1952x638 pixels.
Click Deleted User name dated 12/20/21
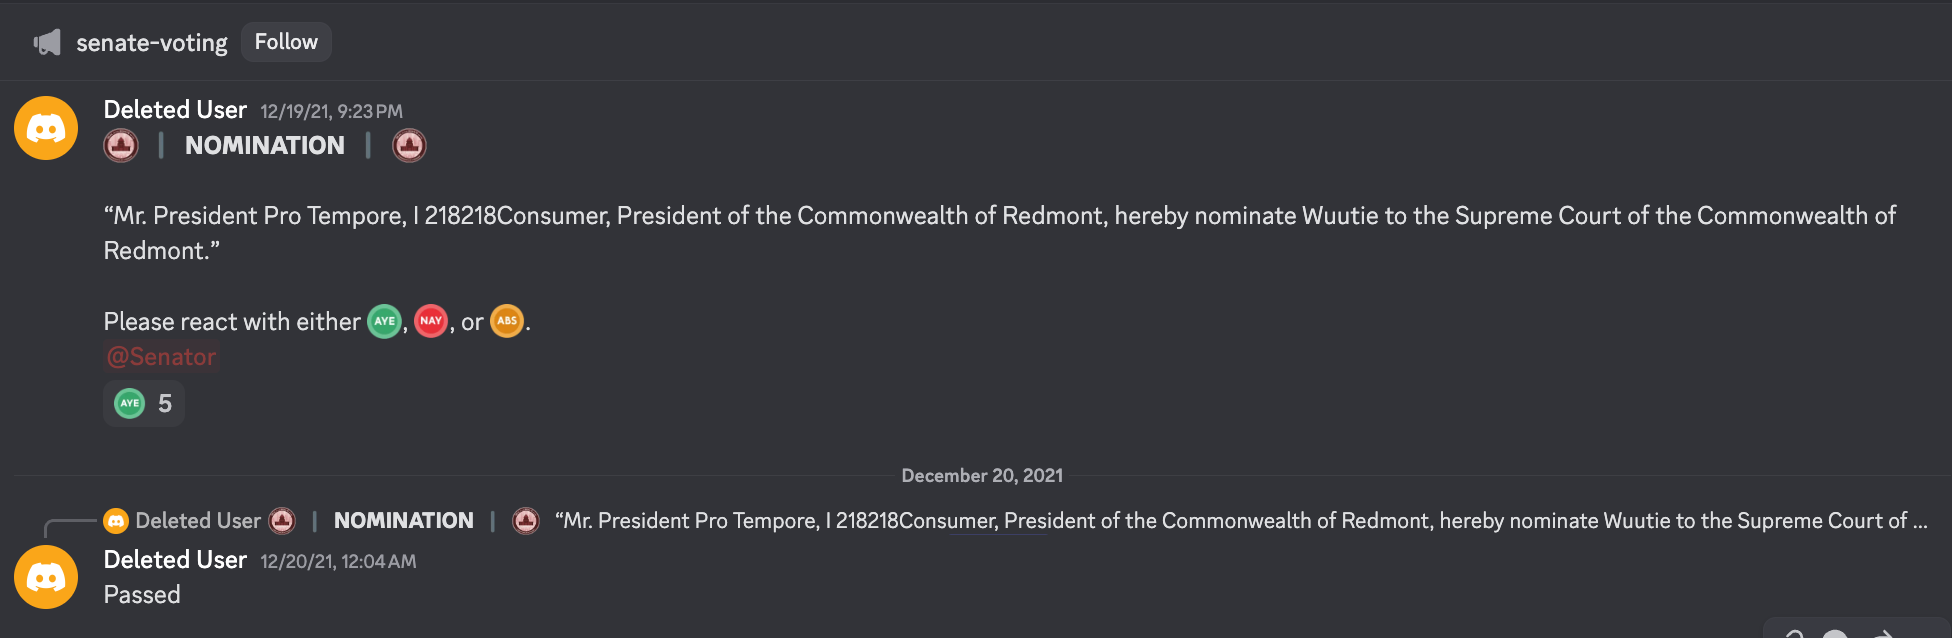click(x=175, y=560)
